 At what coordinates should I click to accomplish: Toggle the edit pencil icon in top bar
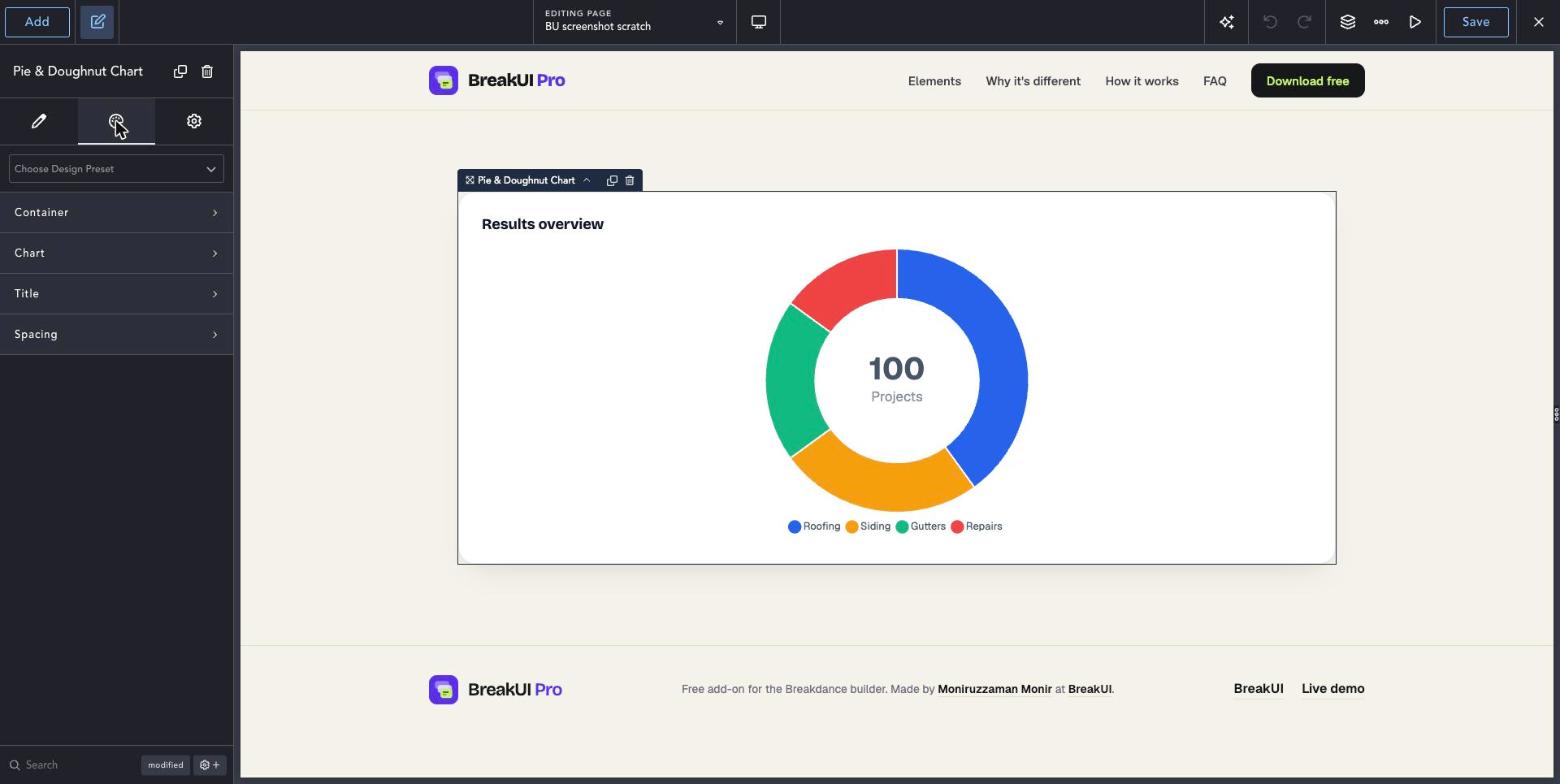97,21
